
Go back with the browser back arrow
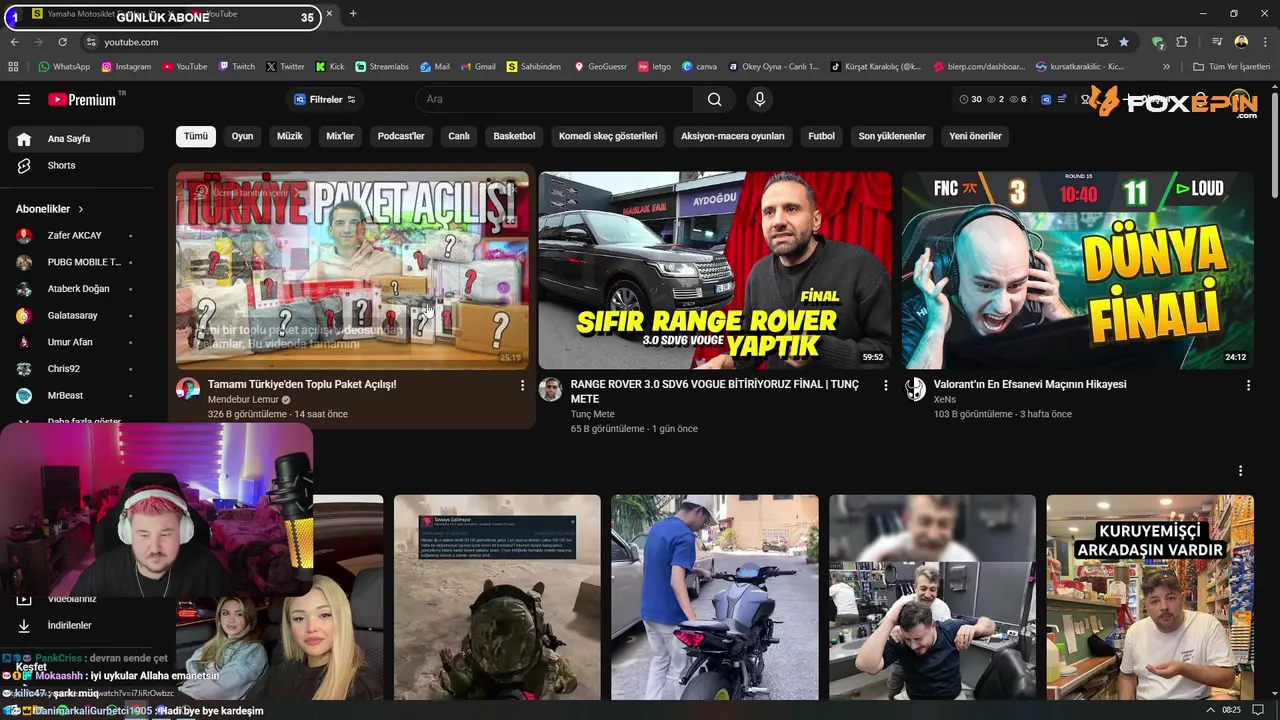(14, 42)
